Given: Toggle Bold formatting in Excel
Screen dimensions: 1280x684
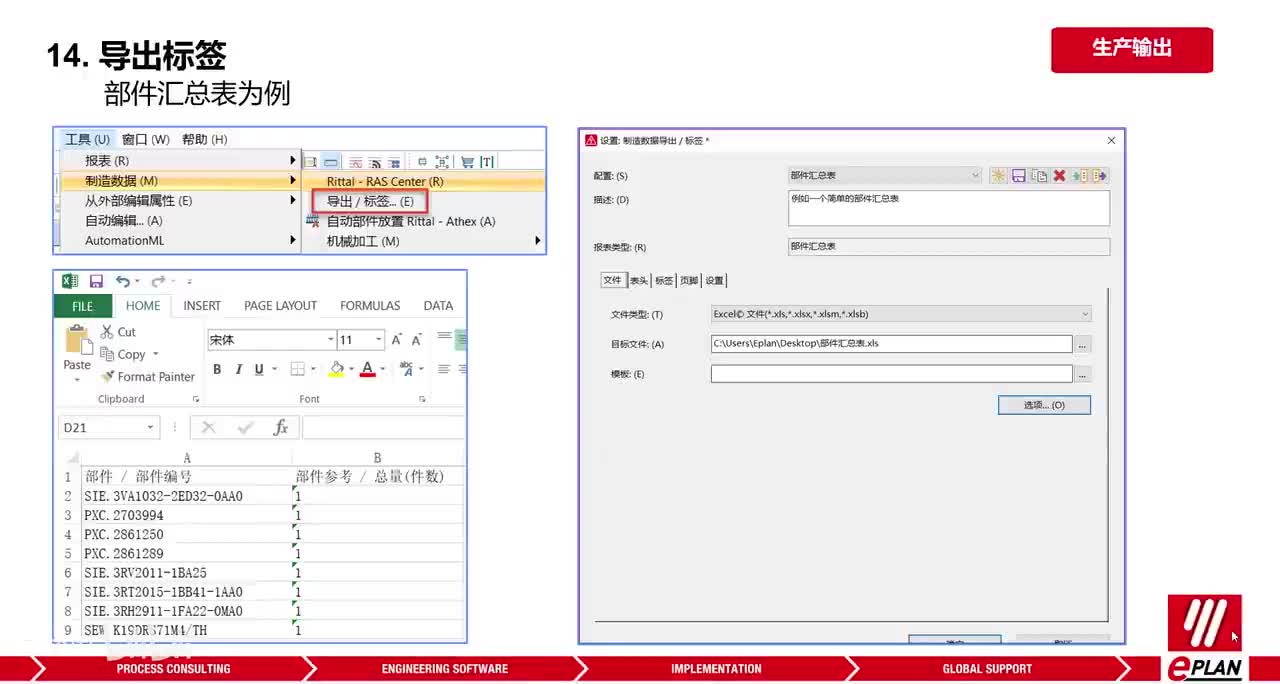Looking at the screenshot, I should click(217, 369).
